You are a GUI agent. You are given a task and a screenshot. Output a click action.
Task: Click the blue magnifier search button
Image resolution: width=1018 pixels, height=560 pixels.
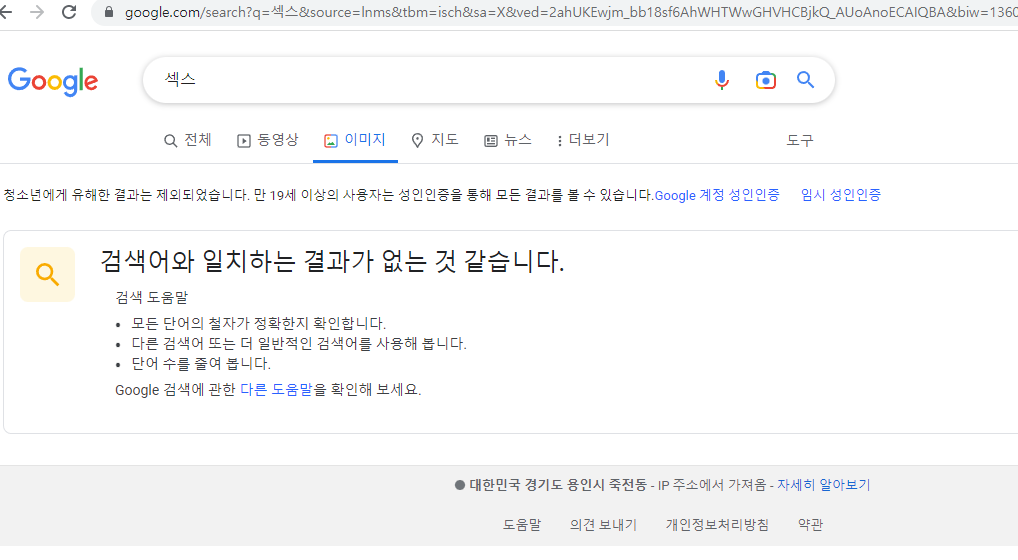[806, 80]
